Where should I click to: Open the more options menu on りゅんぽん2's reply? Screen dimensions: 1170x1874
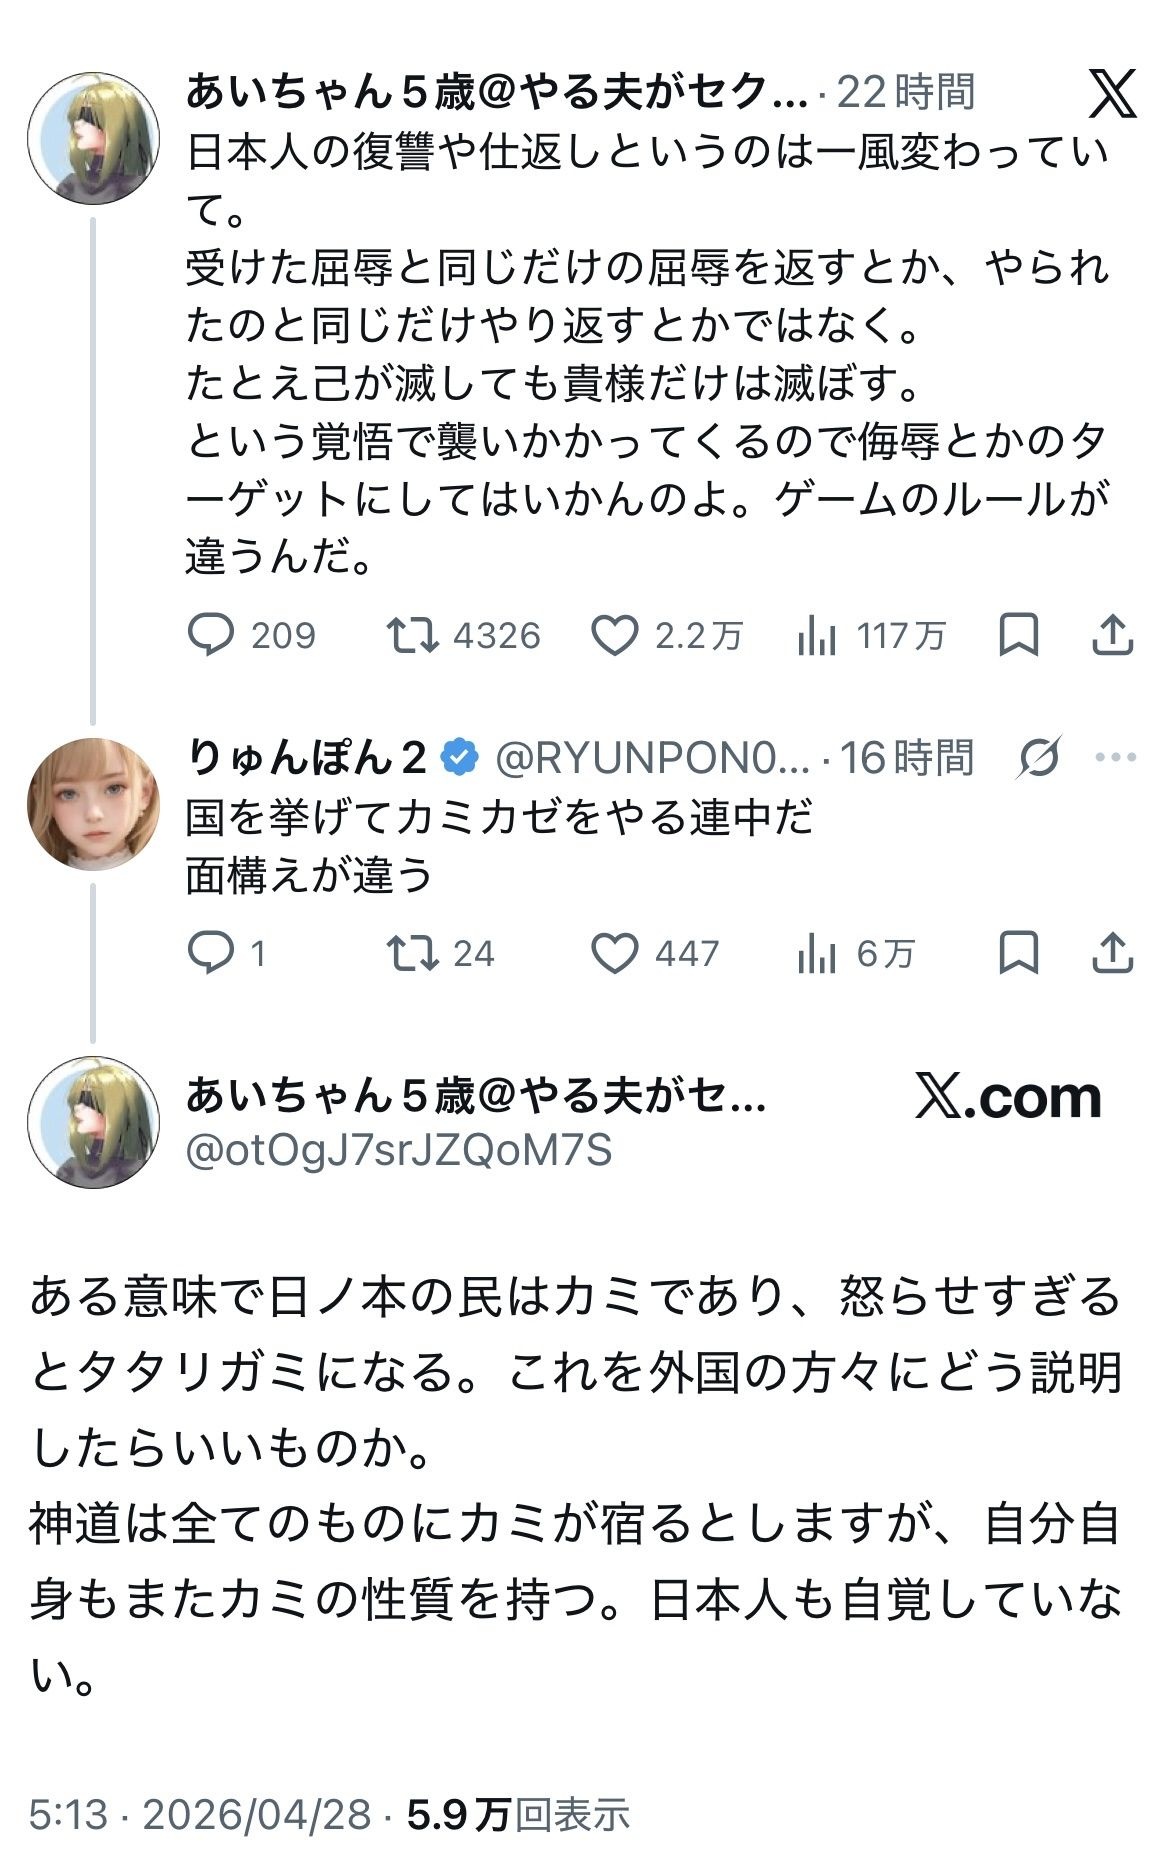(1116, 758)
